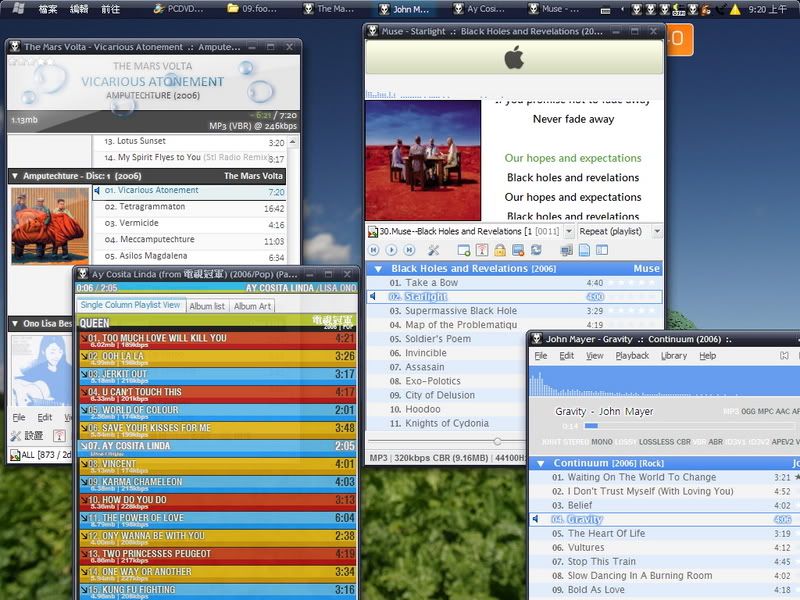
Task: Open preferences via wrench-screwdriver icon in Muse toolbar
Action: 434,250
